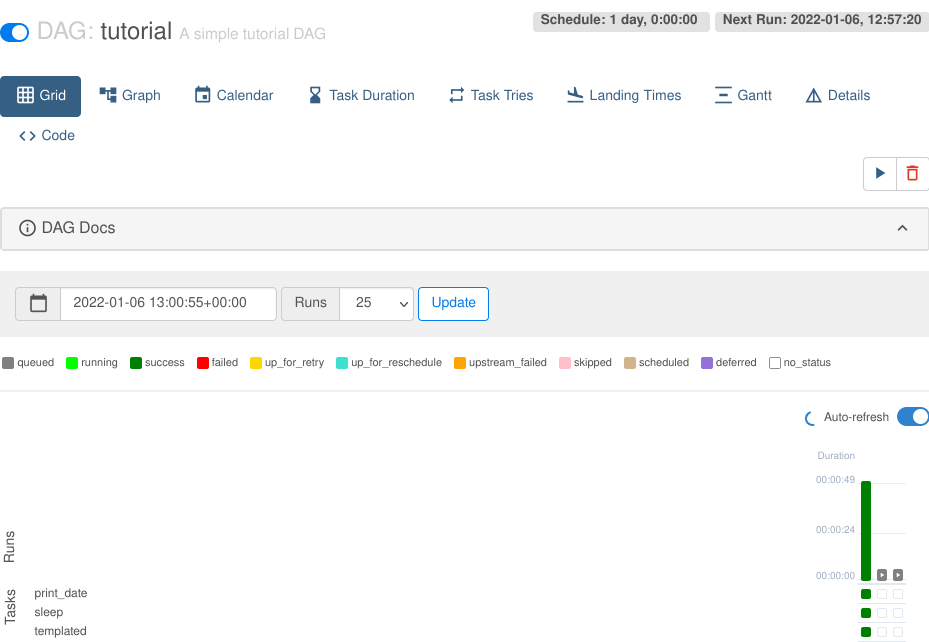
Task: Click the print_date task name
Action: pyautogui.click(x=60, y=593)
